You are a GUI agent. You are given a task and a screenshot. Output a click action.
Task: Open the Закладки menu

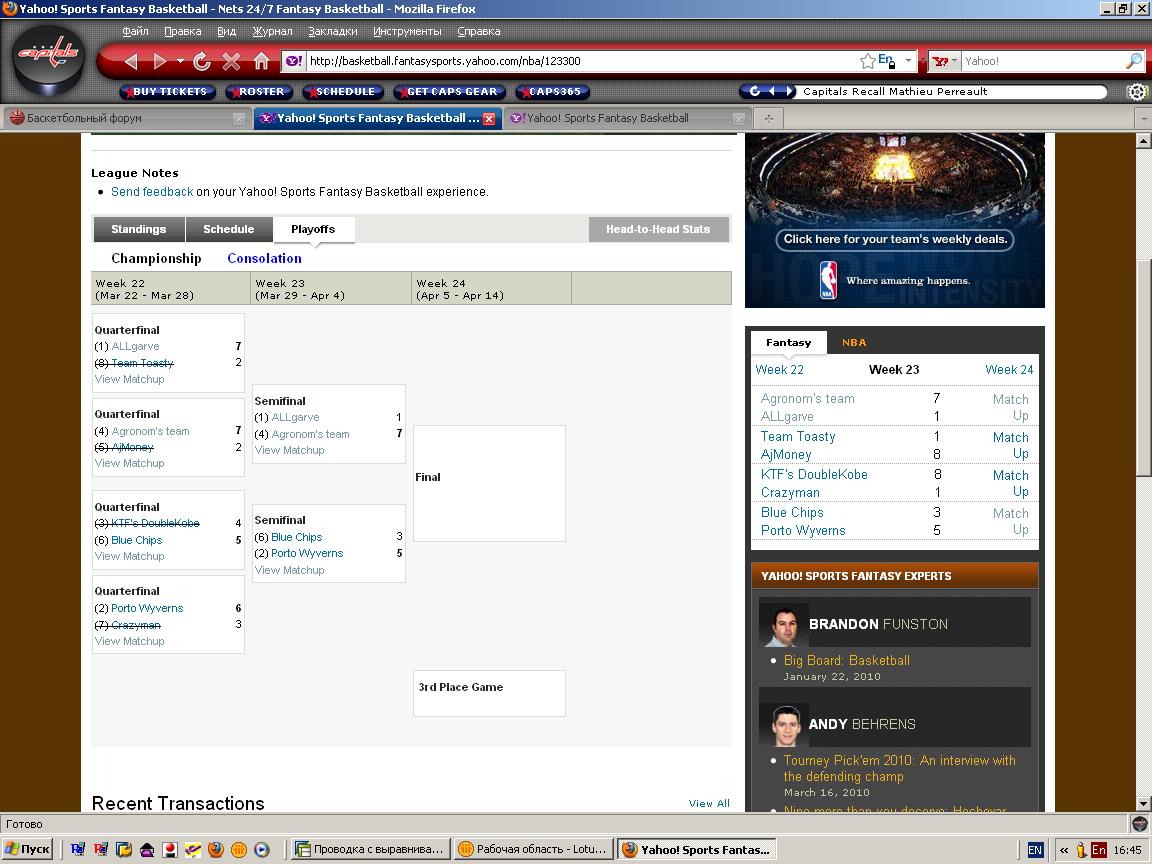coord(333,31)
